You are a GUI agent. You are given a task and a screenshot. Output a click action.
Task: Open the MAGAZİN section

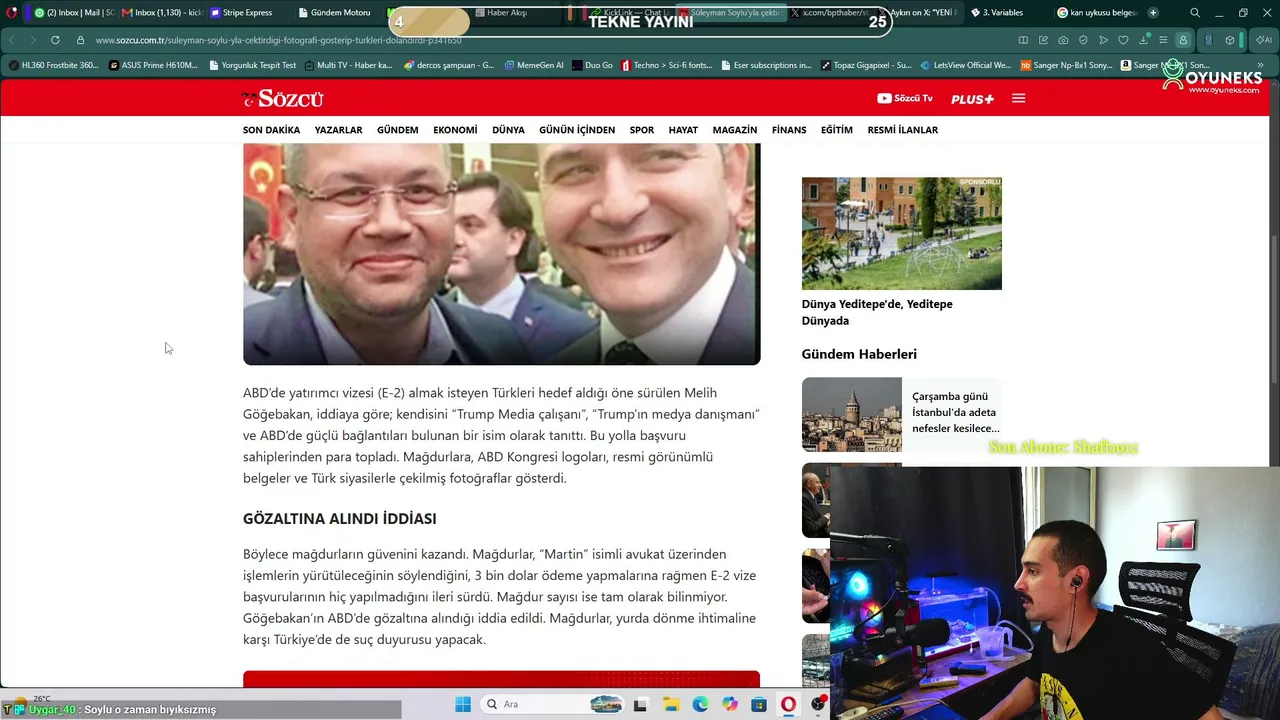[x=735, y=130]
